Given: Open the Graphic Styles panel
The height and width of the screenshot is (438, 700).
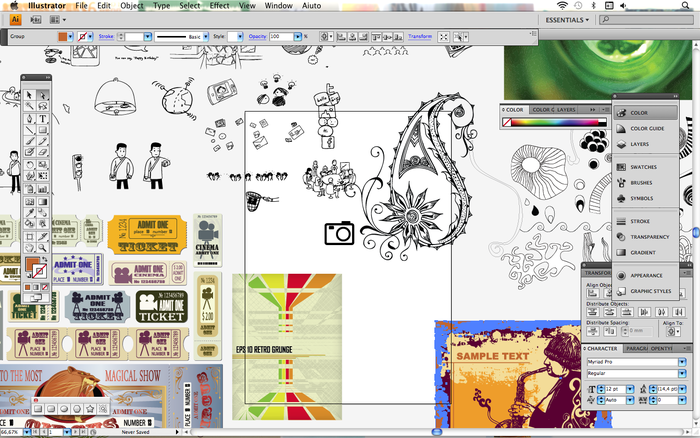Looking at the screenshot, I should [646, 291].
